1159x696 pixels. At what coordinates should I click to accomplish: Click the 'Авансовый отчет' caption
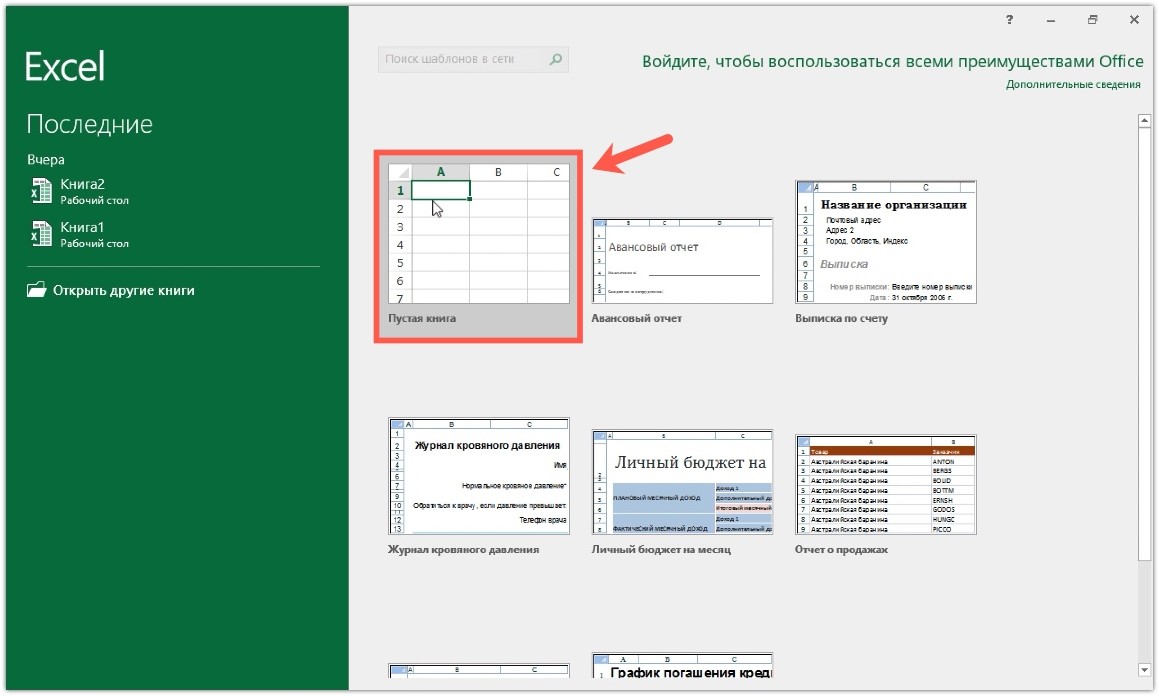point(636,318)
